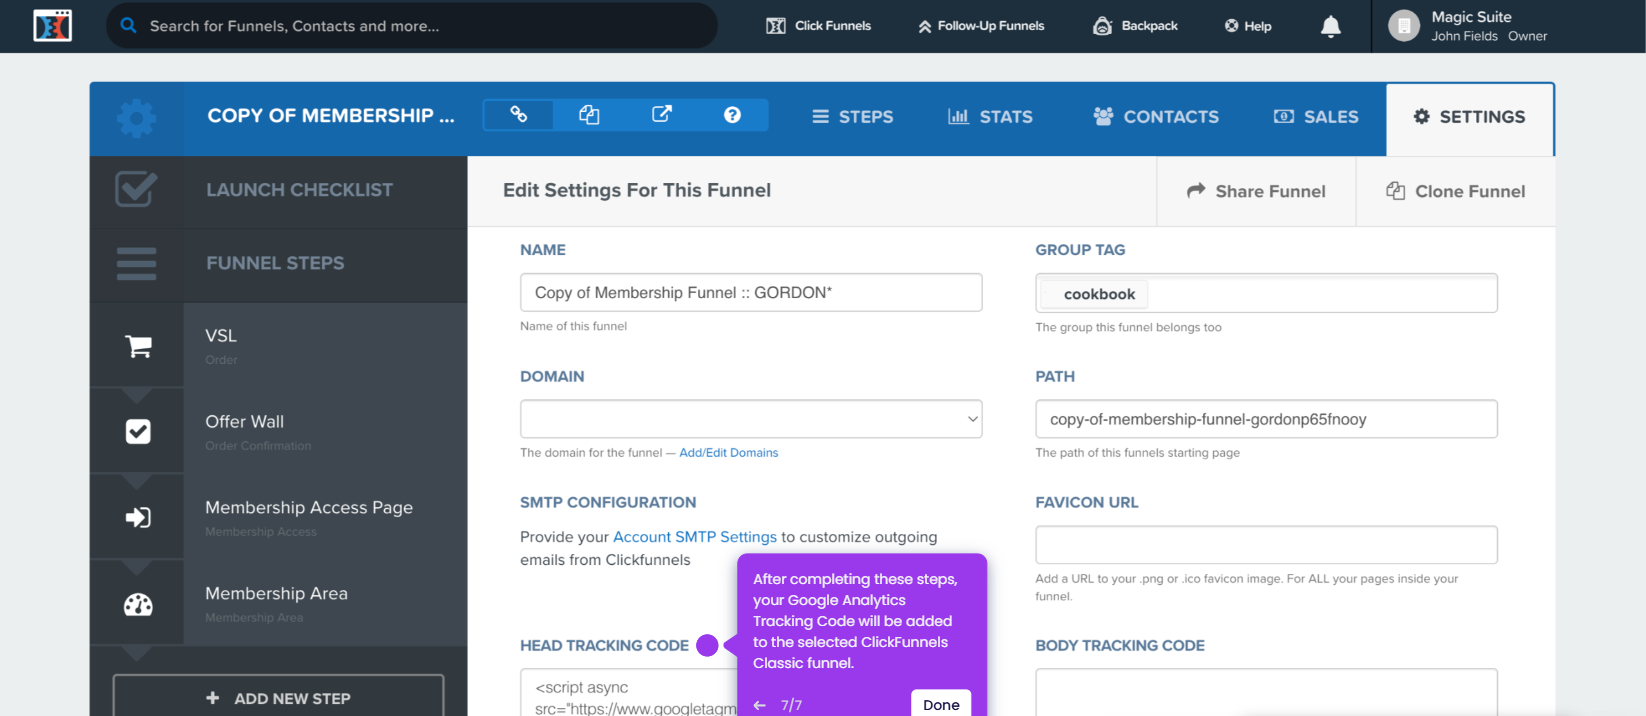This screenshot has height=716, width=1646.
Task: Focus the top search bar
Action: (412, 26)
